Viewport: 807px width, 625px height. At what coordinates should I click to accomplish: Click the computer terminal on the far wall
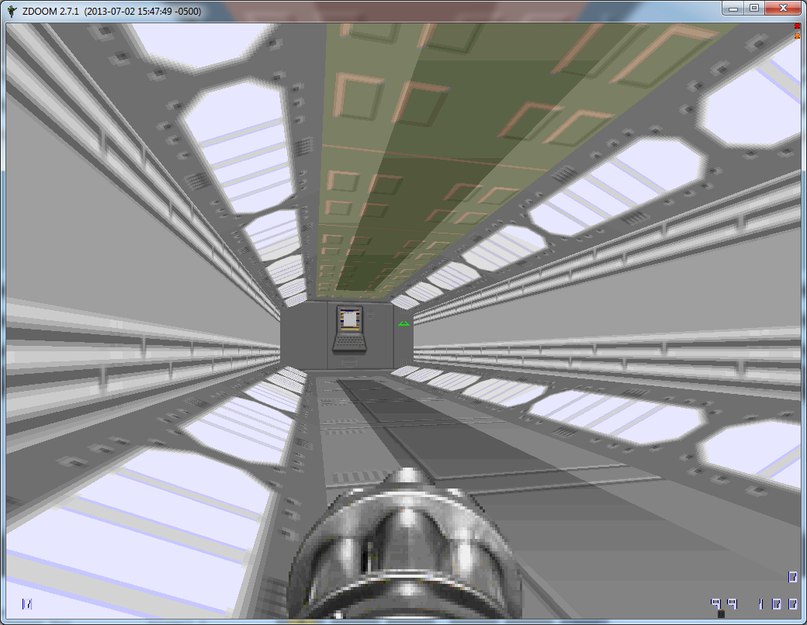pos(350,329)
